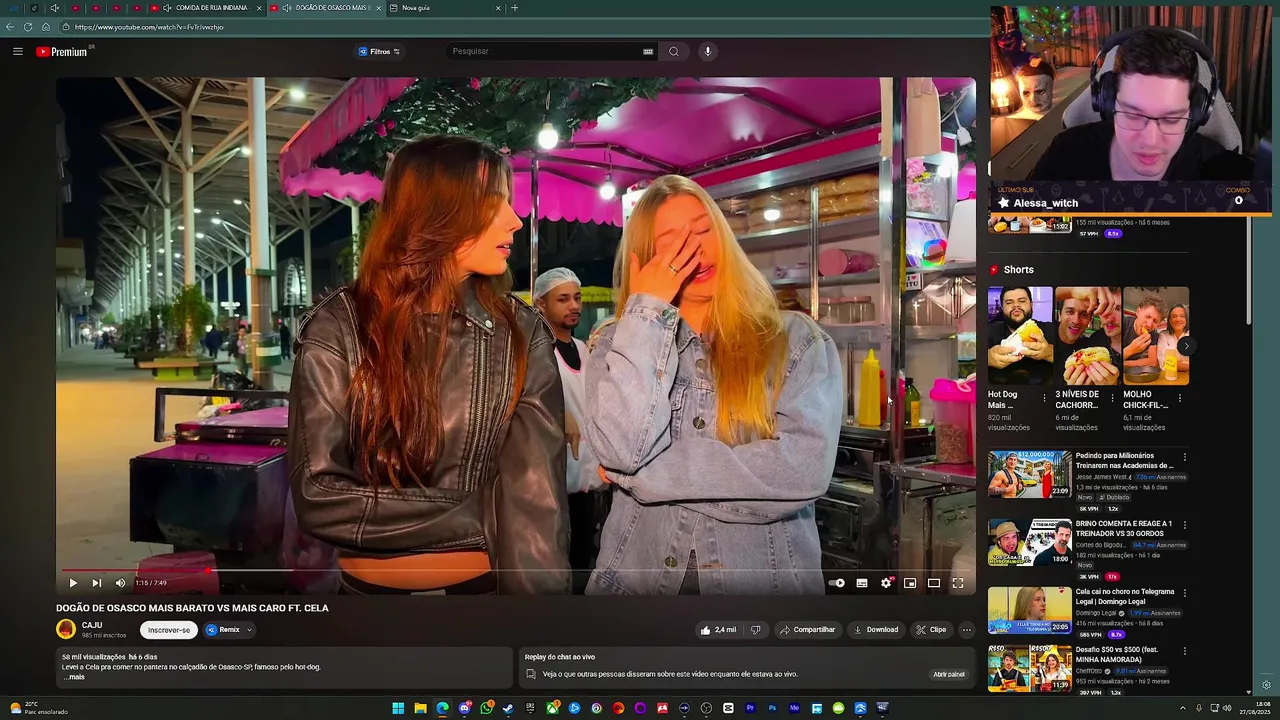Open File Explorer from taskbar
The width and height of the screenshot is (1280, 720).
(x=420, y=708)
